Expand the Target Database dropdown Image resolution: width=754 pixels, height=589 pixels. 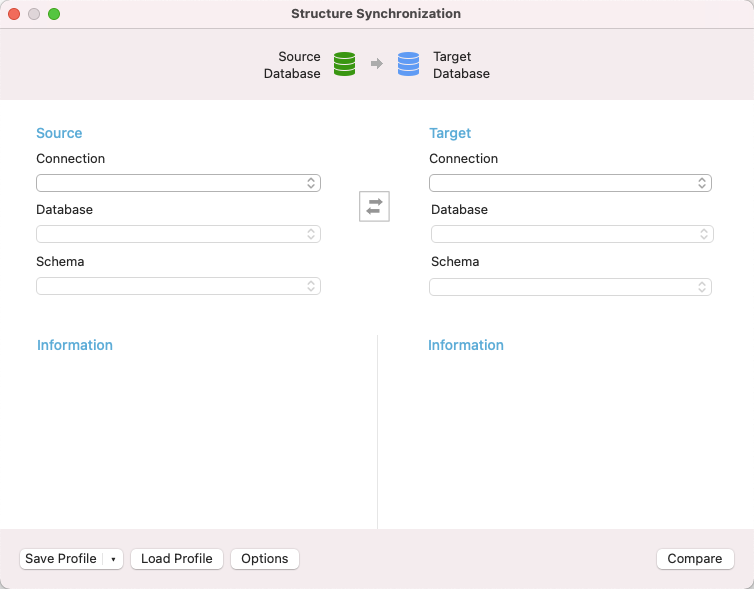coord(572,234)
